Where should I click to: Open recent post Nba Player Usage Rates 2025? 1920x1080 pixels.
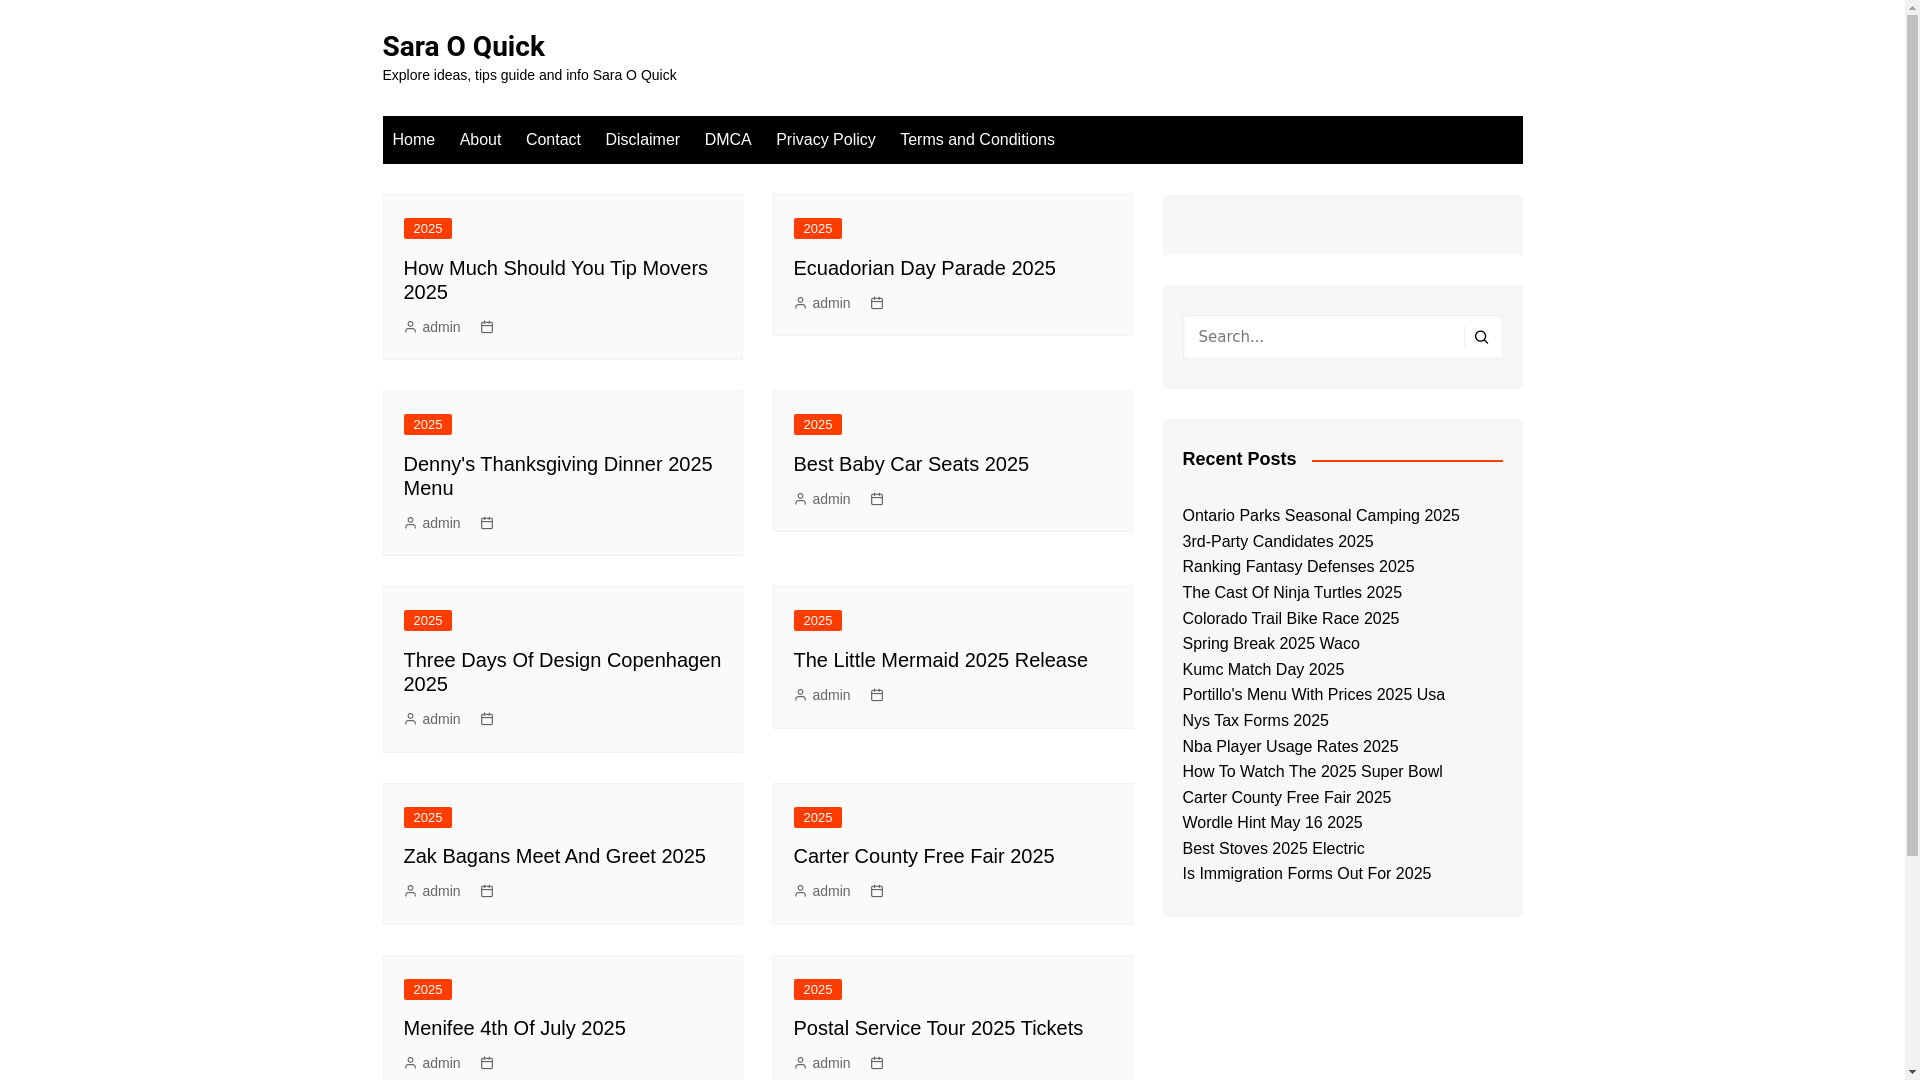click(x=1290, y=747)
